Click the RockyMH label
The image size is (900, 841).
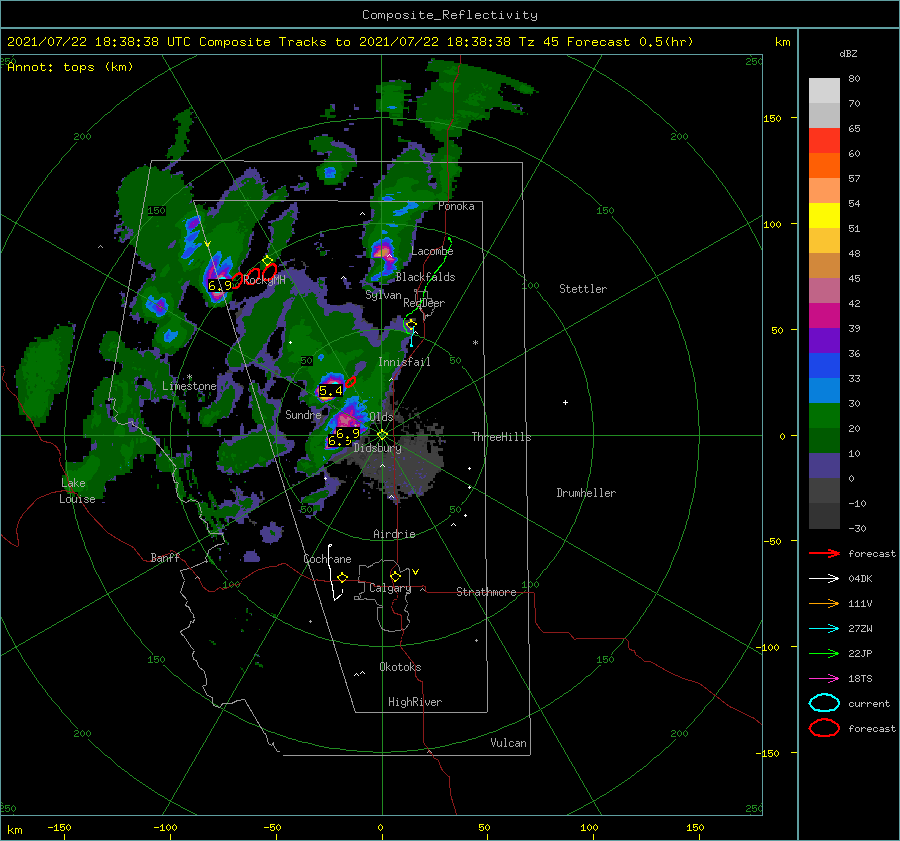pos(264,280)
